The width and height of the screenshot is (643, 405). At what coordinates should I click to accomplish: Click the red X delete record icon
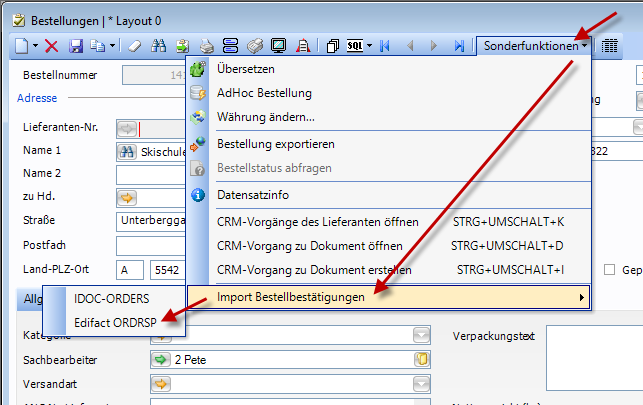coord(52,46)
